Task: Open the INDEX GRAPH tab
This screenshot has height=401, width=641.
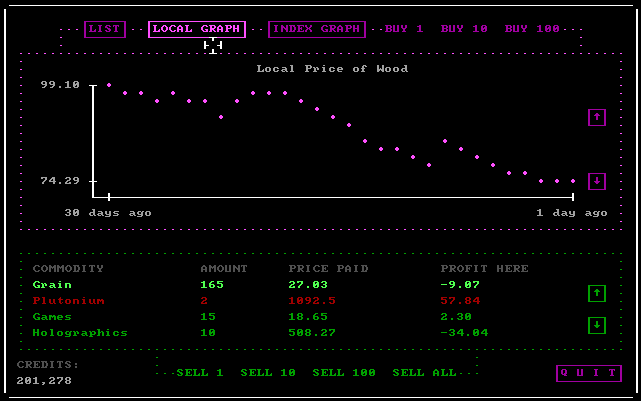Action: click(x=316, y=29)
